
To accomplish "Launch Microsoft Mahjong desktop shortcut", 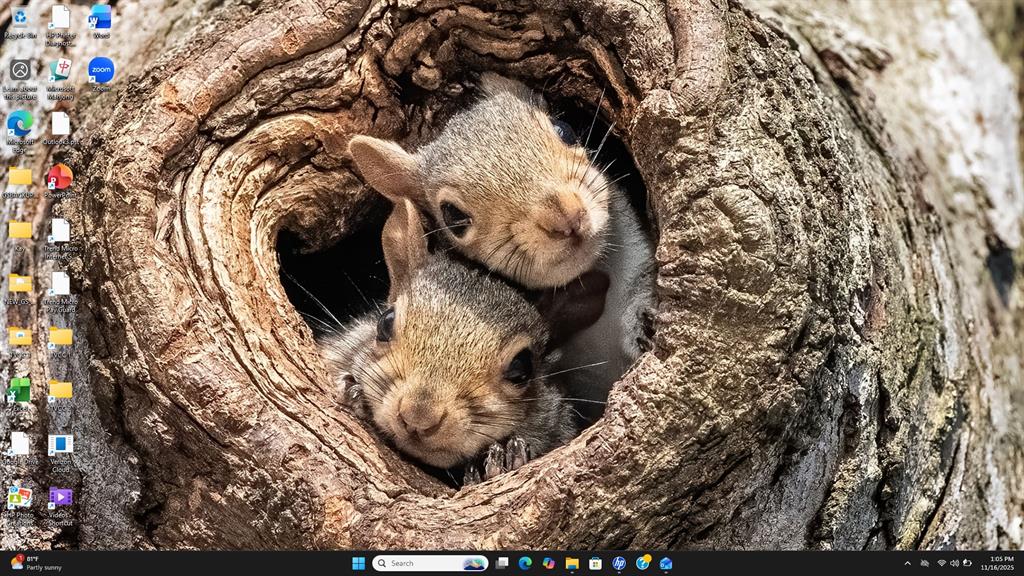I will [x=60, y=71].
